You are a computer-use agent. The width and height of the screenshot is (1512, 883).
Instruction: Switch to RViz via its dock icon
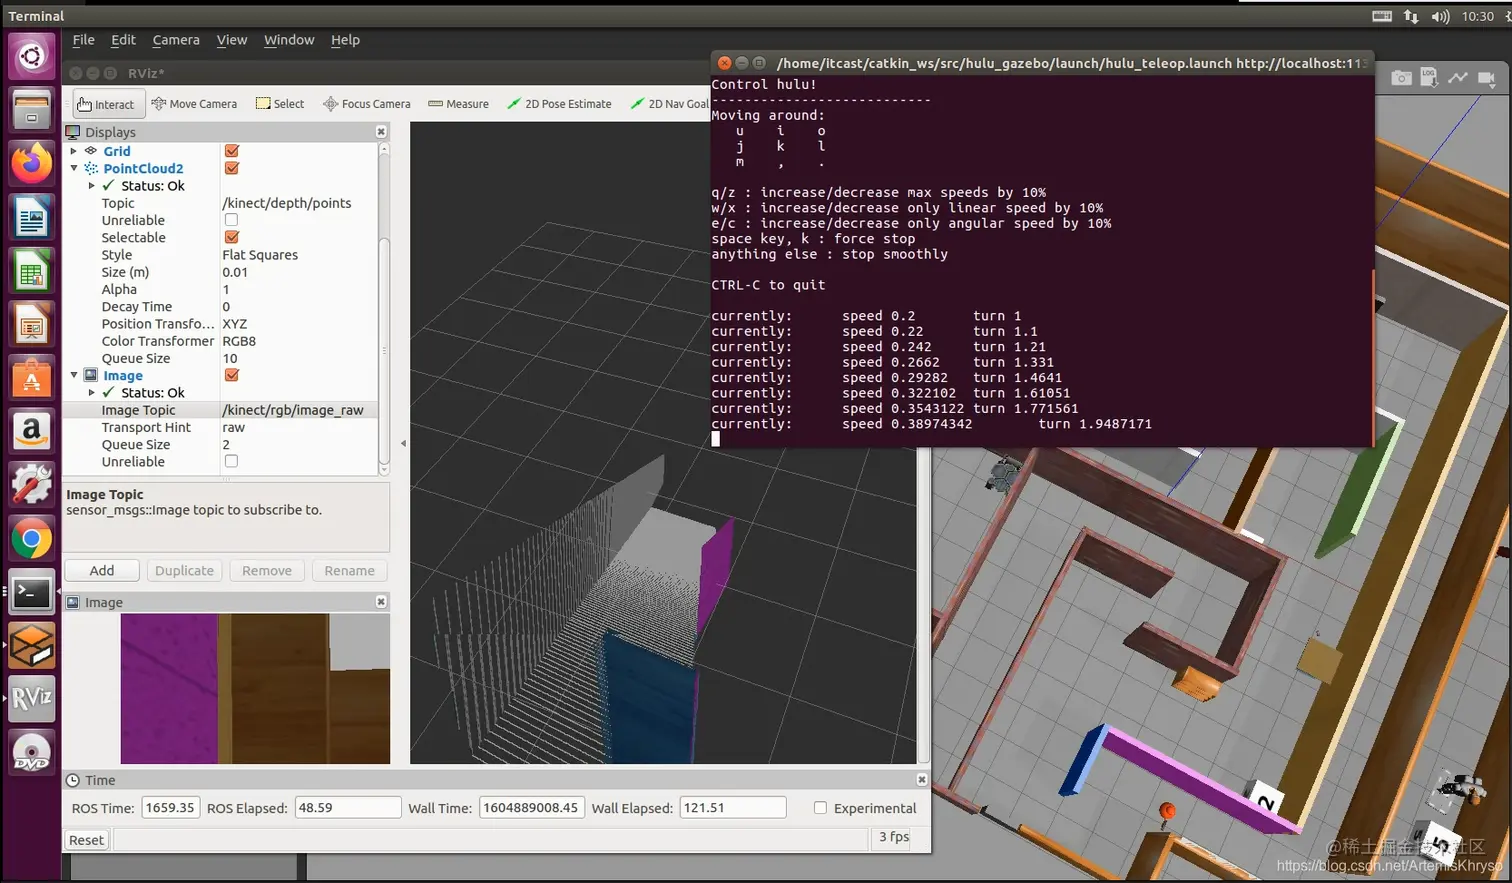coord(31,698)
